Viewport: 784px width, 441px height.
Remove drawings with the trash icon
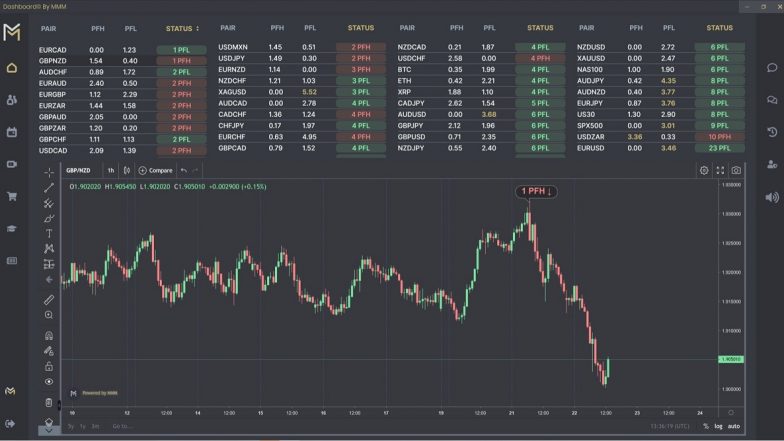point(49,402)
